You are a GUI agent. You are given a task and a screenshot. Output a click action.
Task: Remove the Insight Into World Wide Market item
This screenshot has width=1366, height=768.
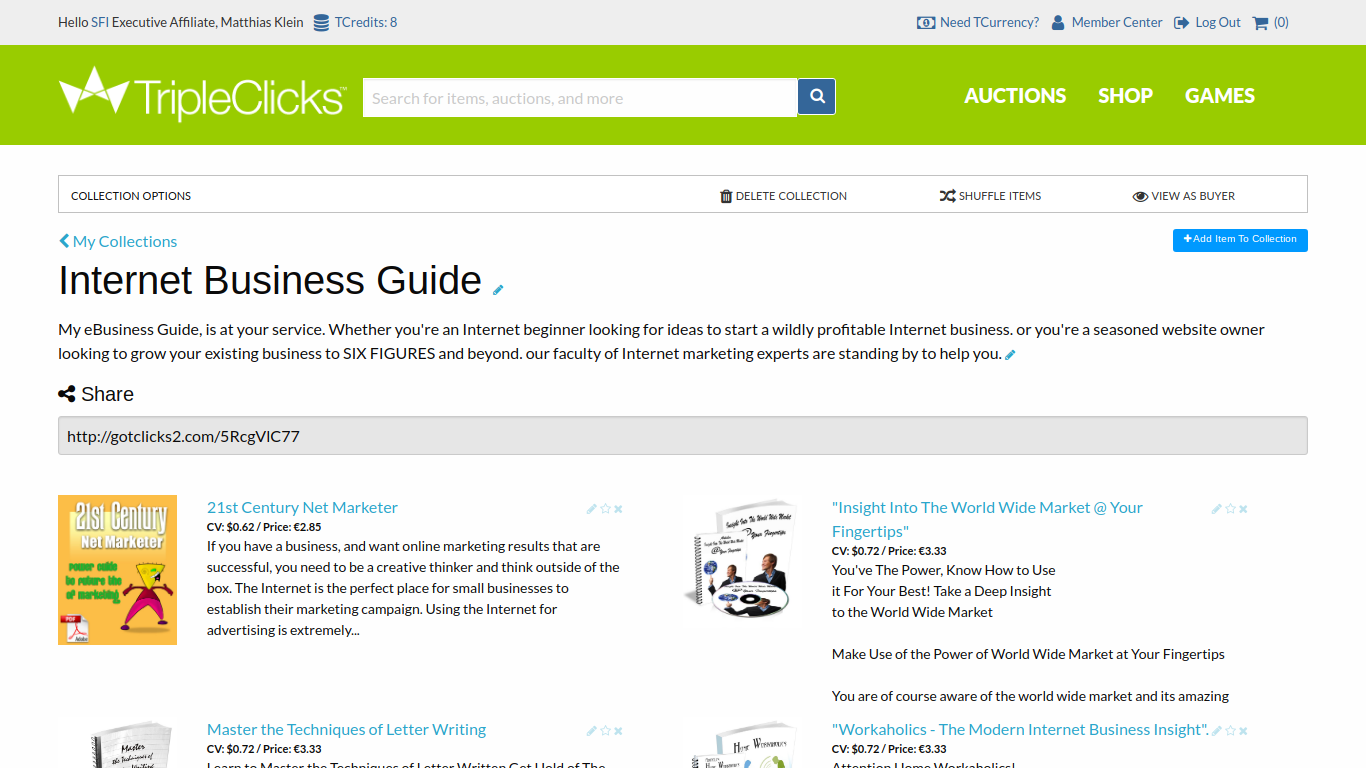[1243, 509]
